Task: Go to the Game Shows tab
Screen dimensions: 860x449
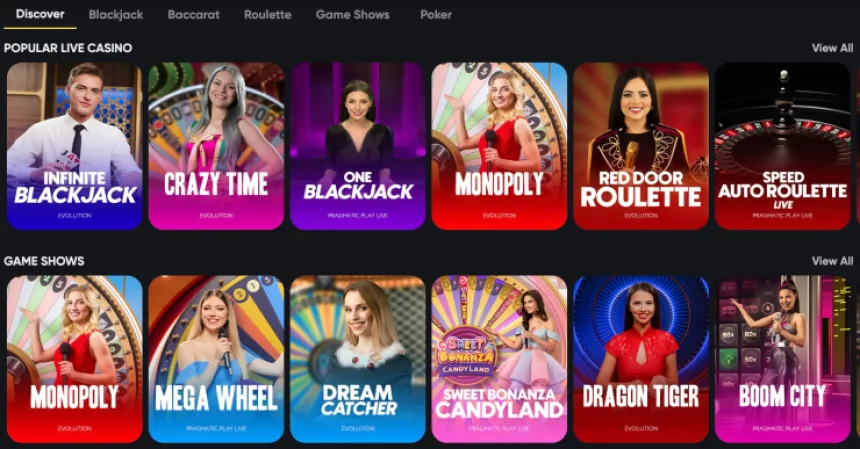Action: click(x=353, y=15)
